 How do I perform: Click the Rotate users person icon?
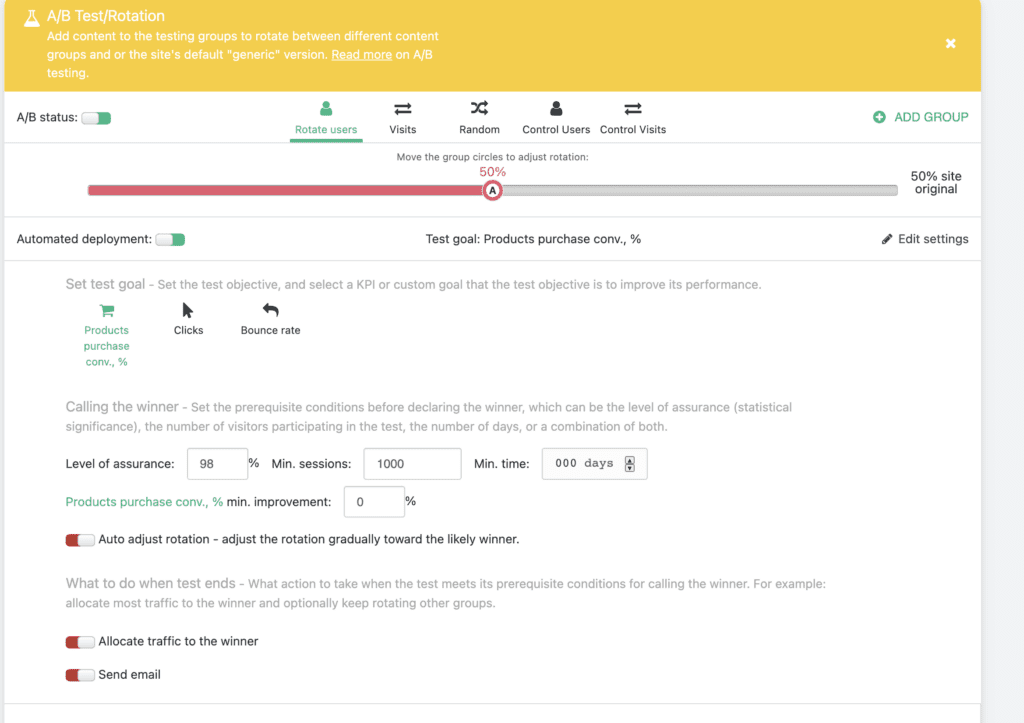[326, 109]
